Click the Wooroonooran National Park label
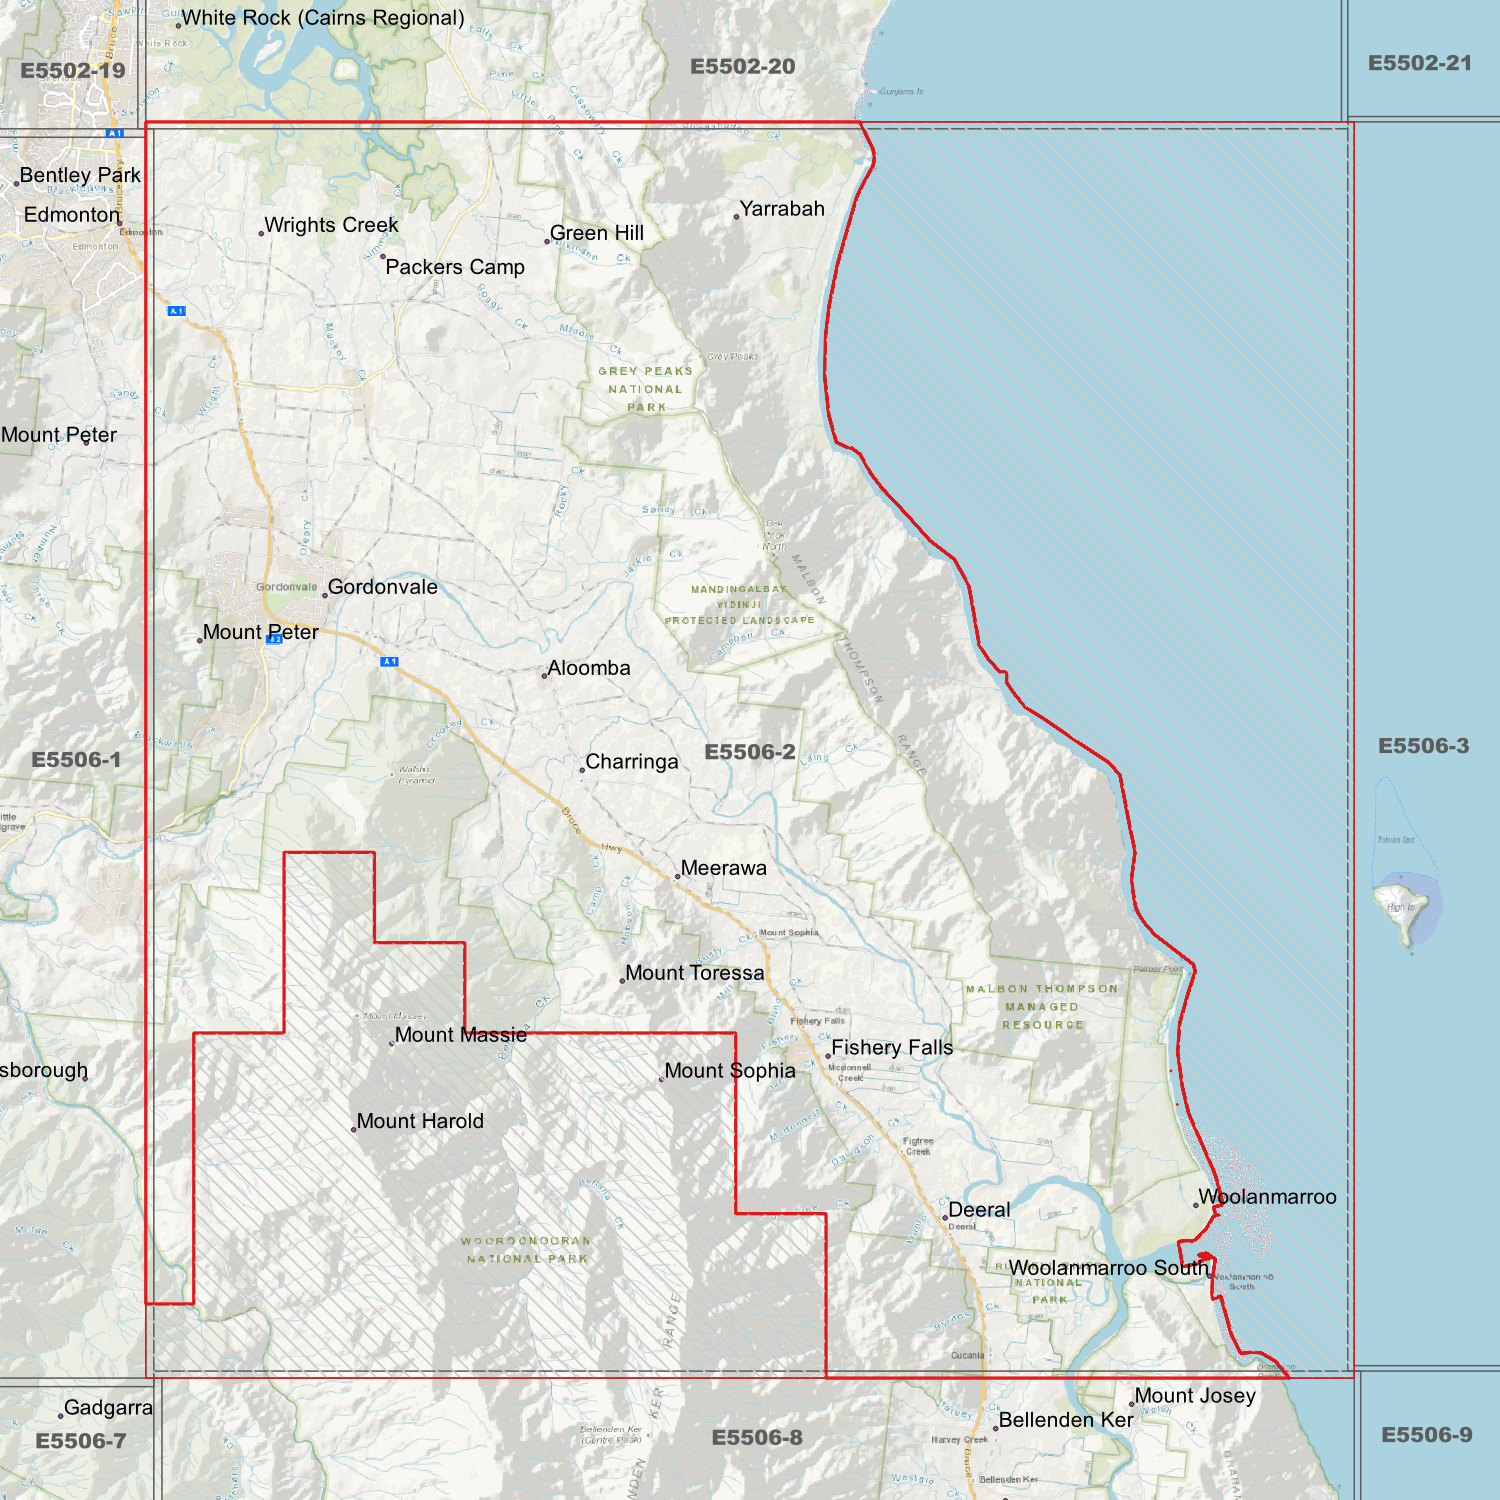 point(526,1249)
